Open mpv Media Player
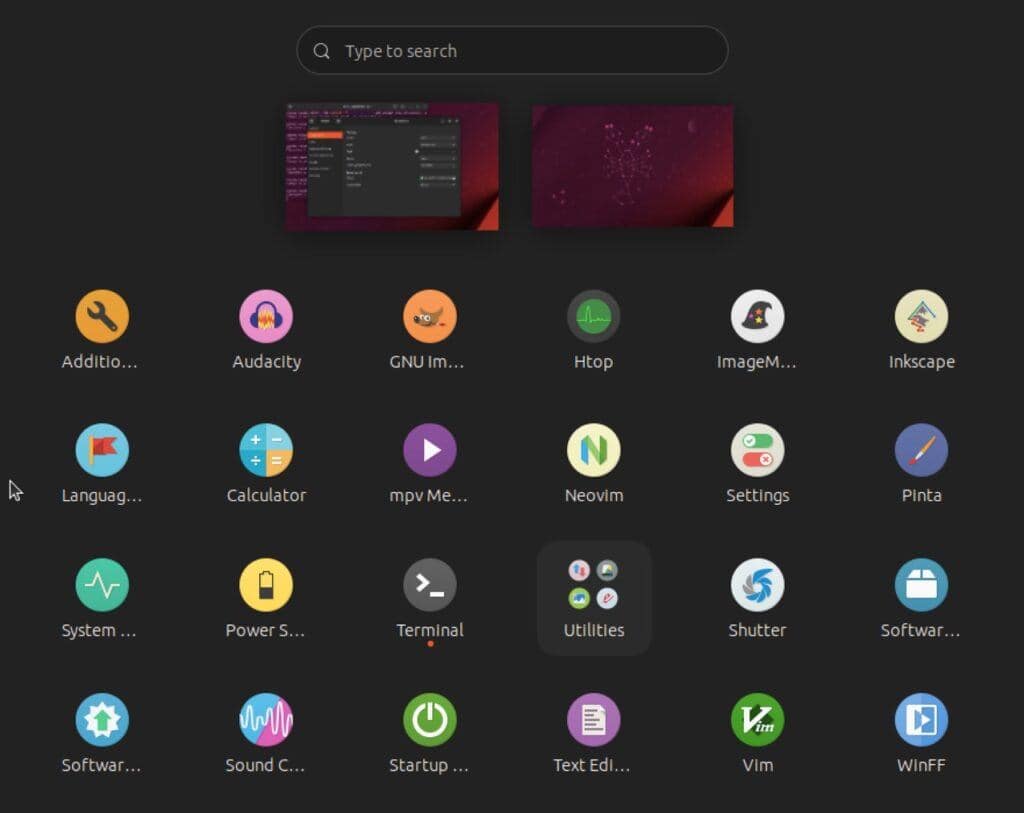The height and width of the screenshot is (813, 1024). click(430, 450)
